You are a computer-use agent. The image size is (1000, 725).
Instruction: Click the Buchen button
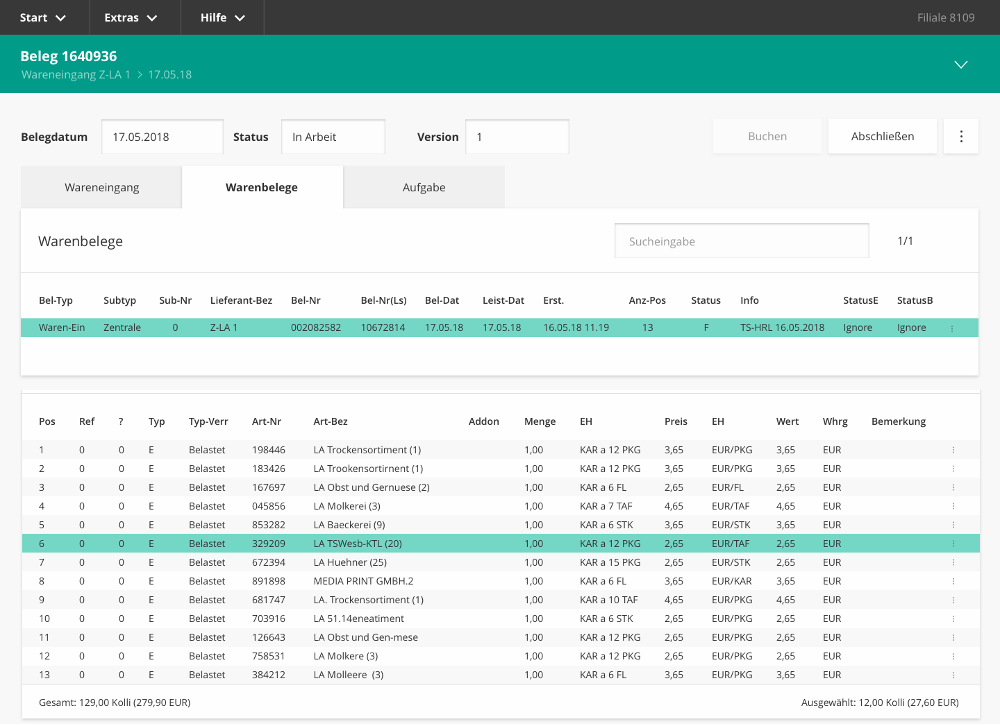pos(767,136)
